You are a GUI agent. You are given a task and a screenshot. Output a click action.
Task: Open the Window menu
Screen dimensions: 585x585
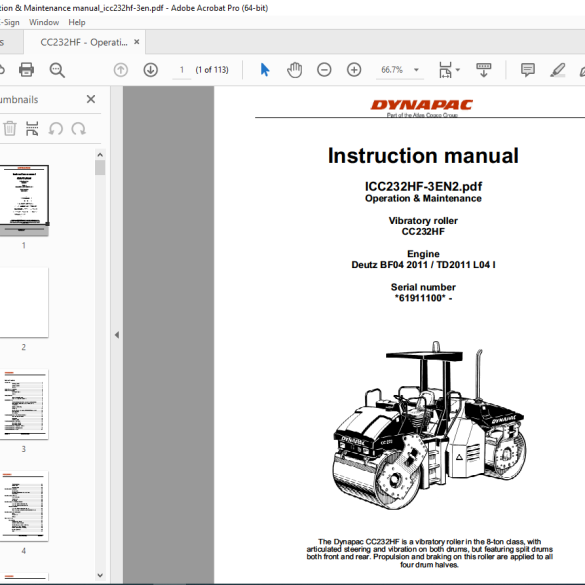pos(44,22)
